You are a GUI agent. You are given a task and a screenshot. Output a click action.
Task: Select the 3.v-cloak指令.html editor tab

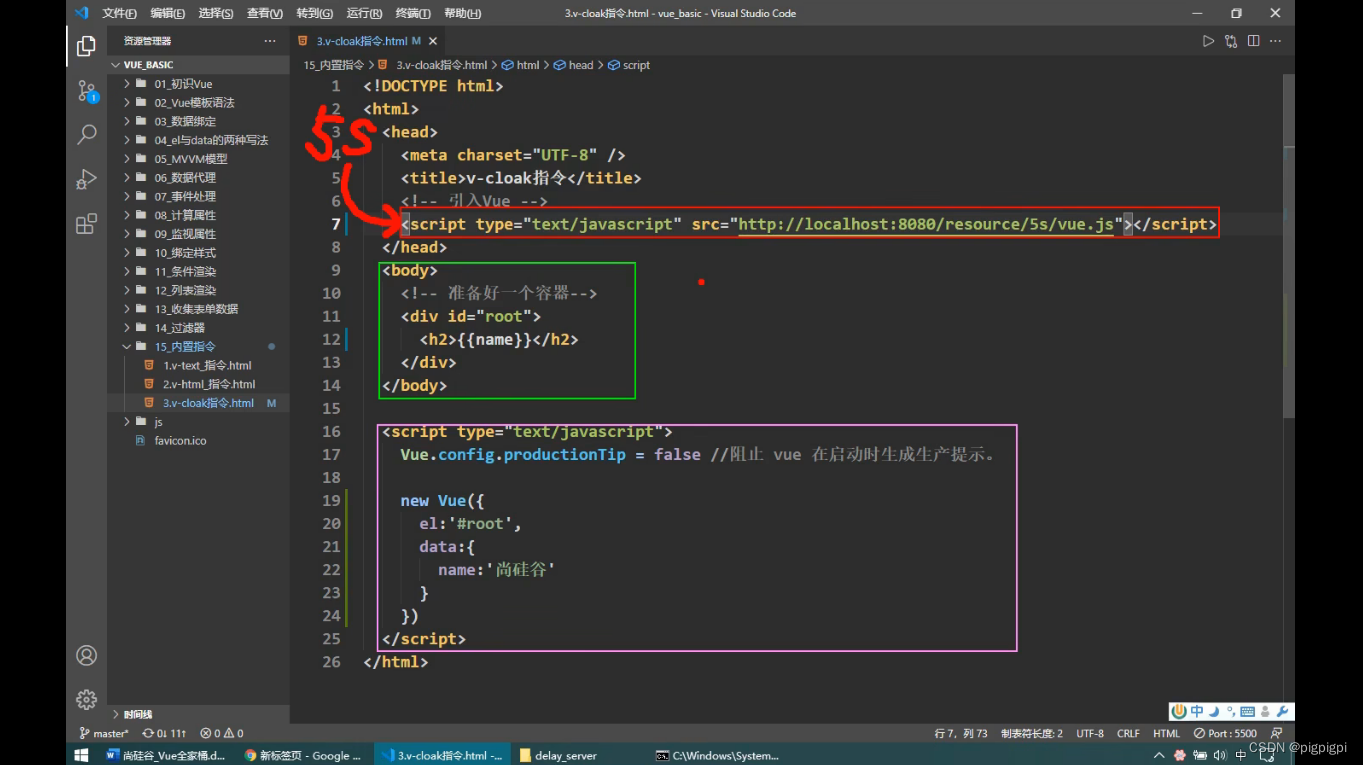pyautogui.click(x=368, y=41)
